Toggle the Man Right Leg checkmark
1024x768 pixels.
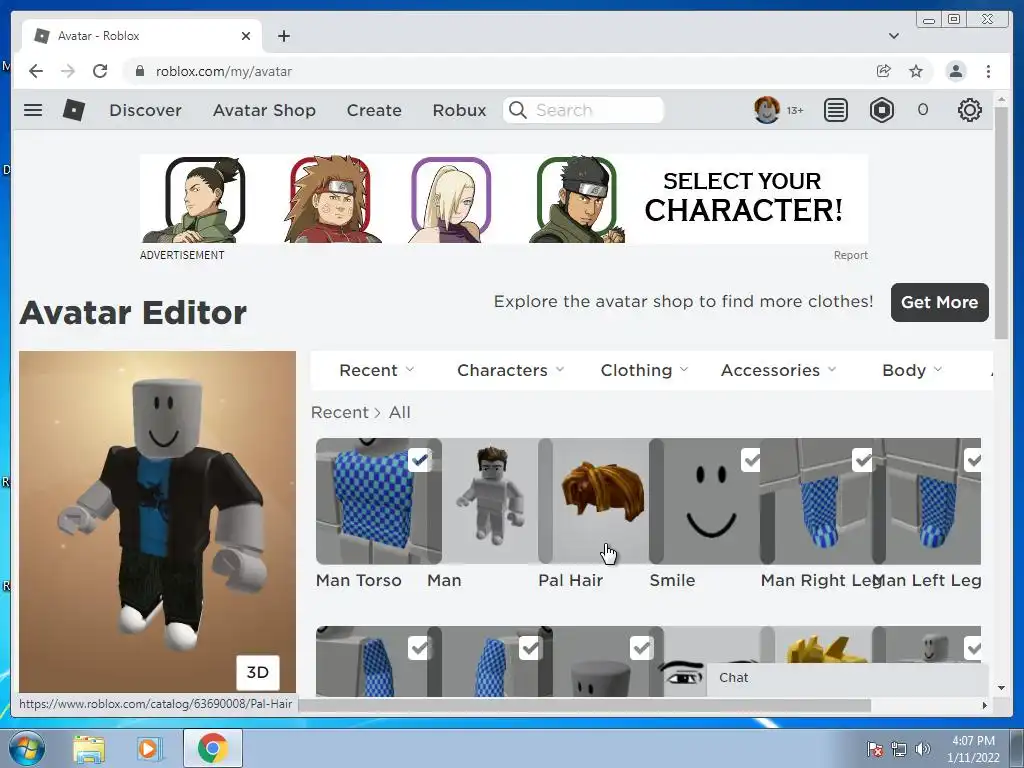863,460
